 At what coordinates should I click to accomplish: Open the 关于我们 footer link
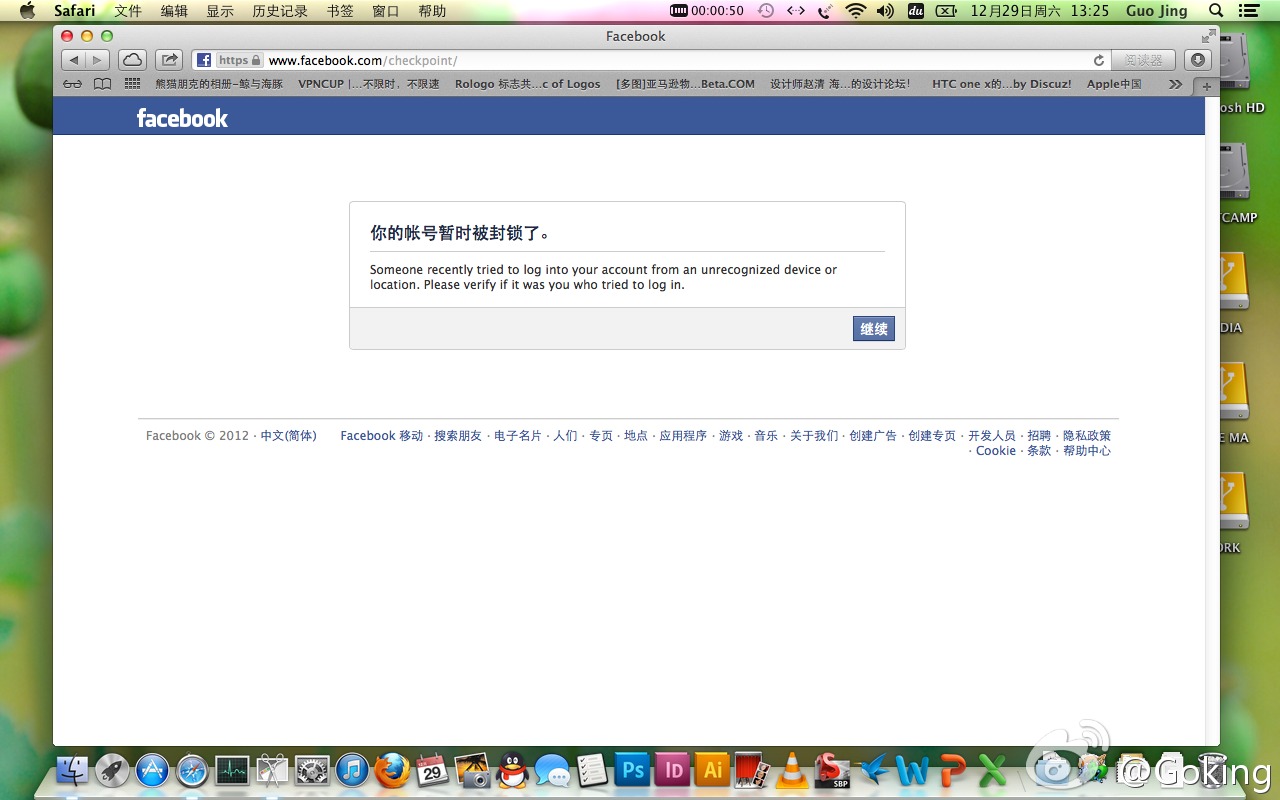(x=814, y=436)
